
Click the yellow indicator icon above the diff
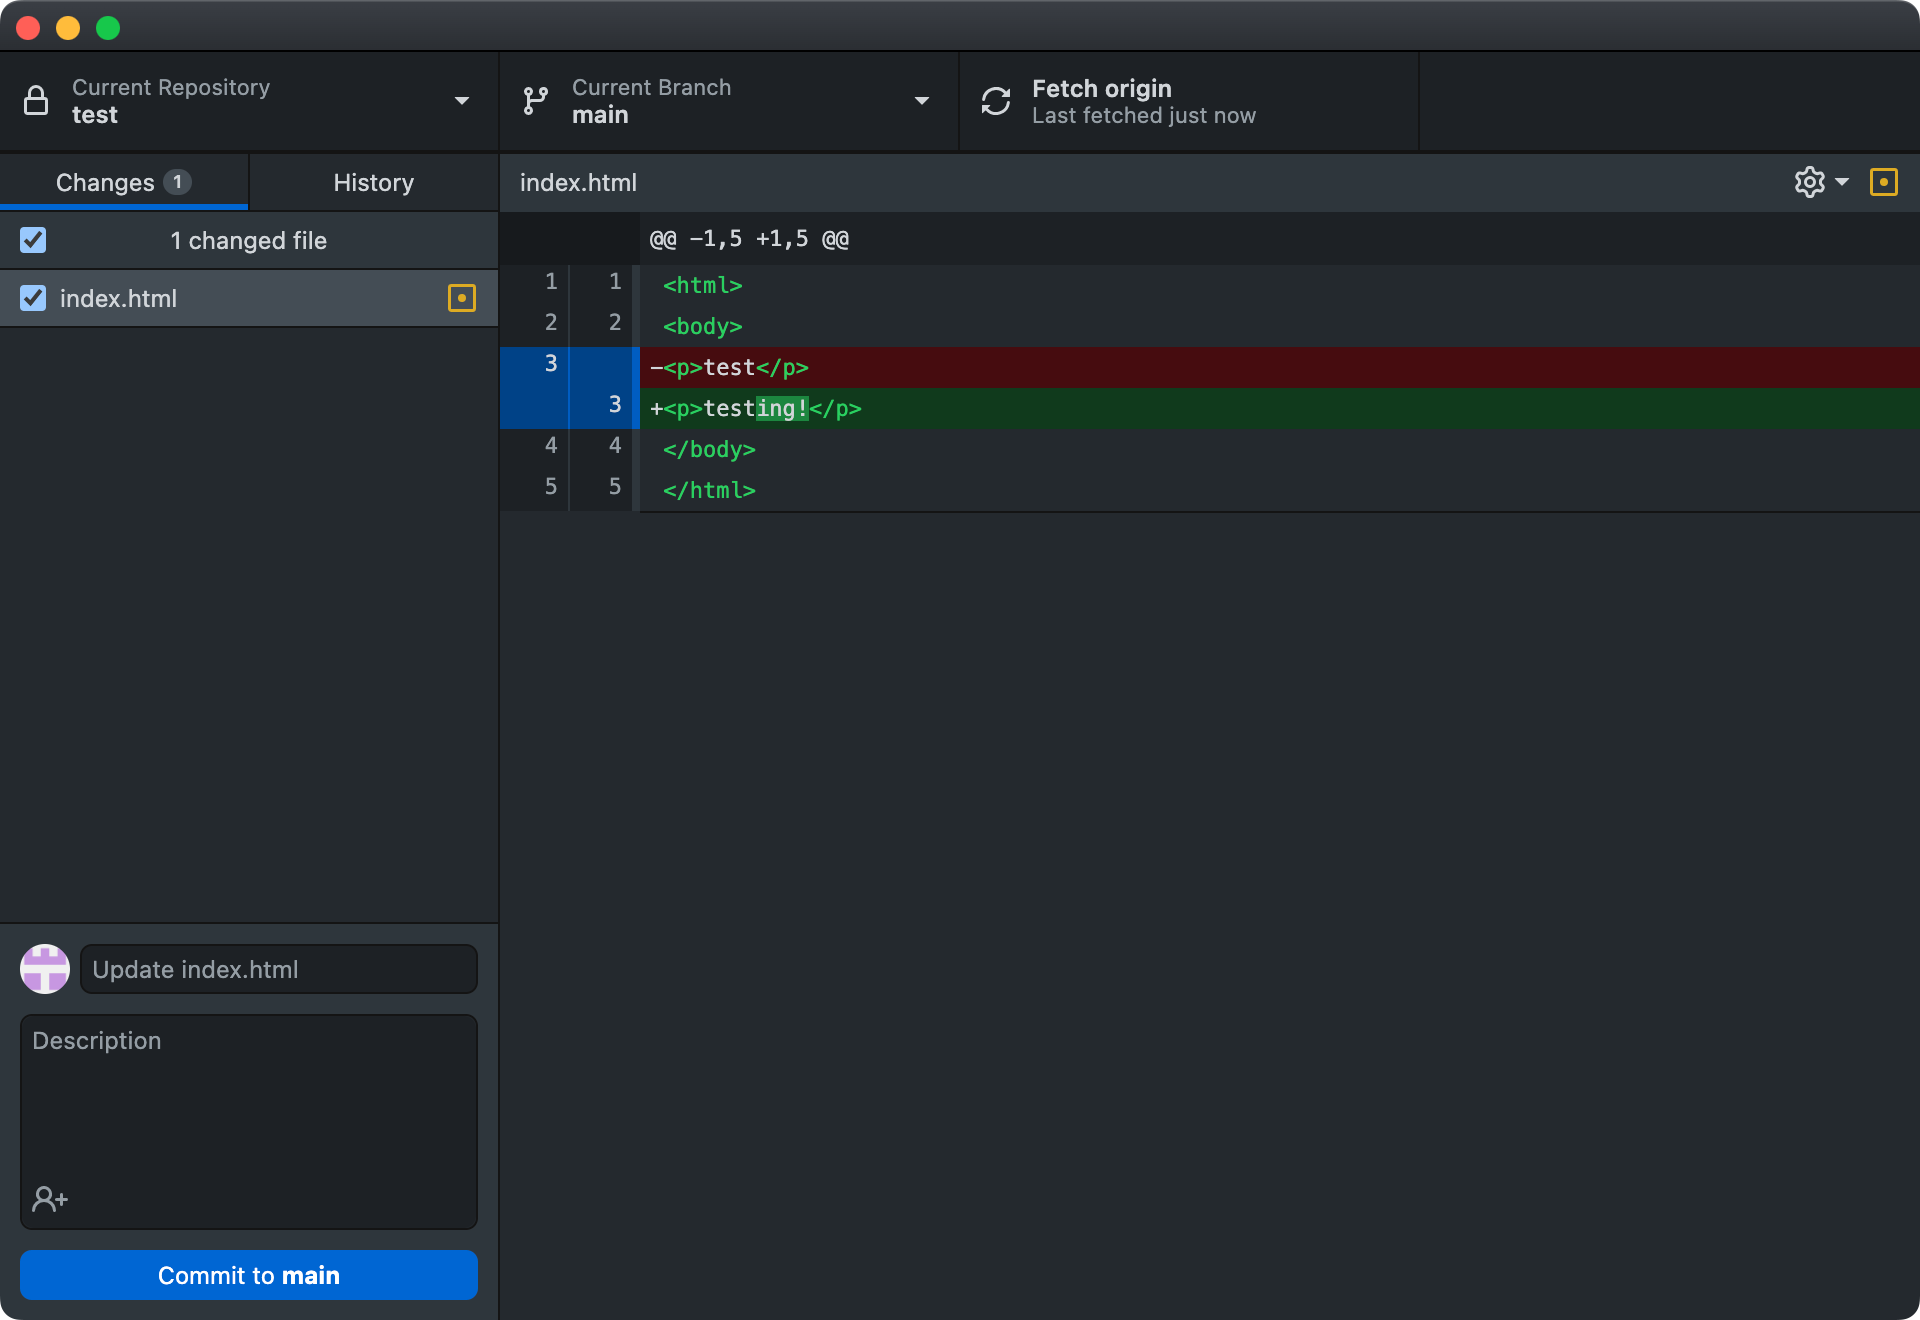[x=1884, y=182]
